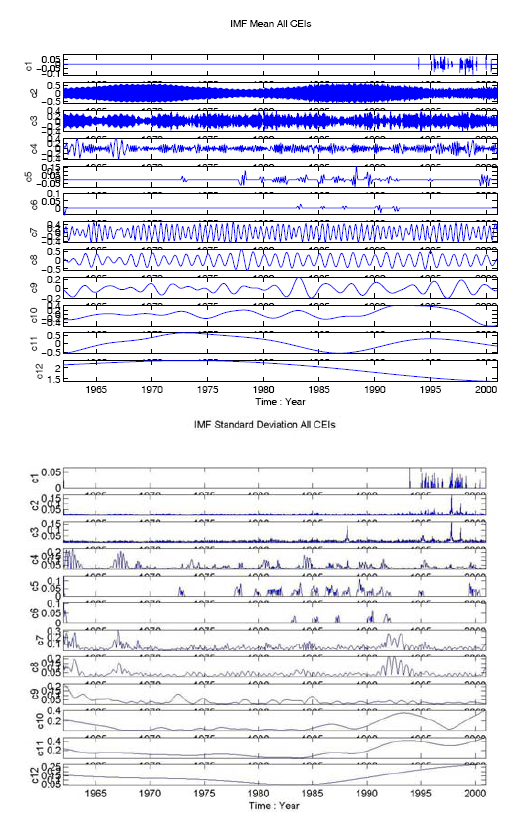Click the c5 subplot in IMF Mean chart
Image resolution: width=515 pixels, height=816 pixels.
[x=280, y=176]
